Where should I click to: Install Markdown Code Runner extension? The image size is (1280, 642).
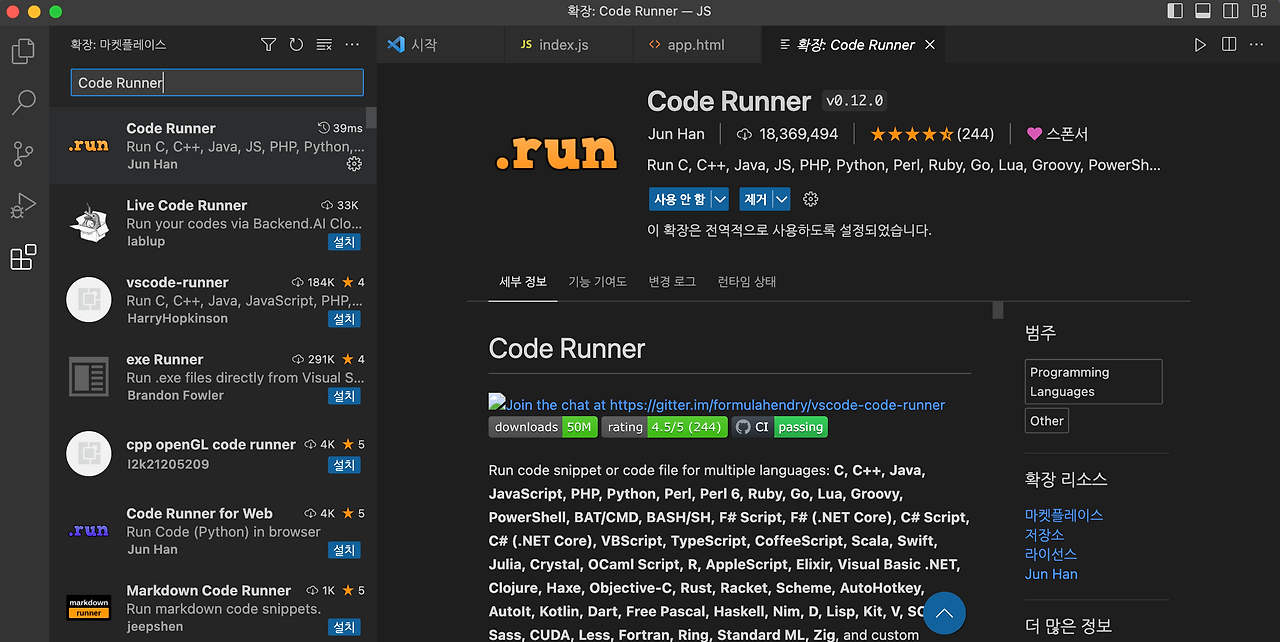[x=344, y=627]
